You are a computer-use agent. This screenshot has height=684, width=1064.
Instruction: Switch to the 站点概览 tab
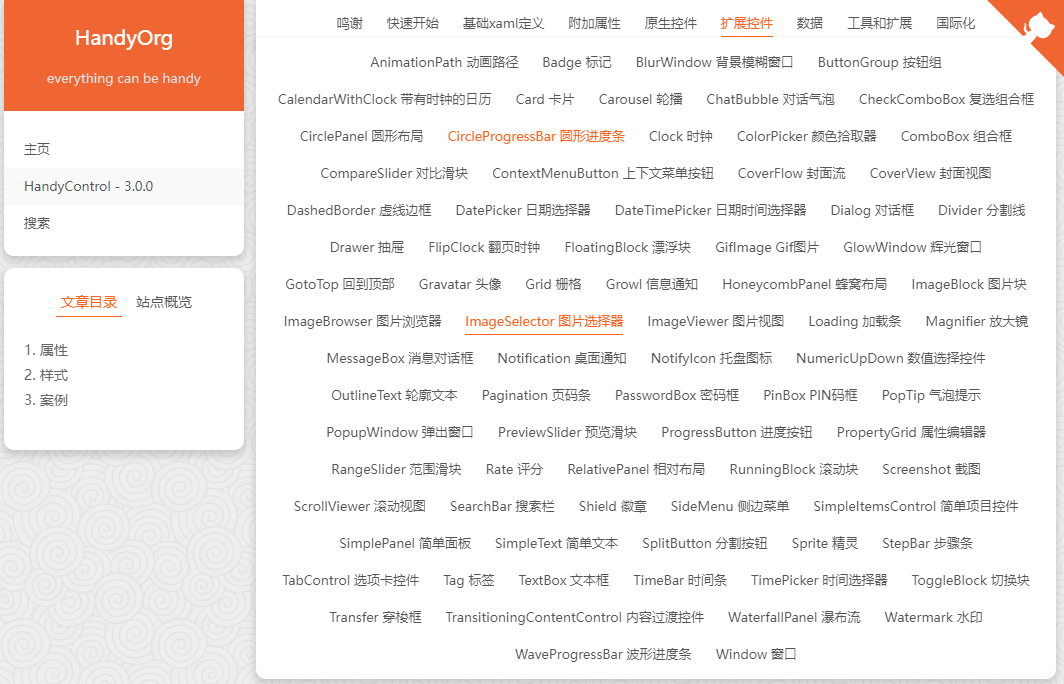tap(163, 304)
